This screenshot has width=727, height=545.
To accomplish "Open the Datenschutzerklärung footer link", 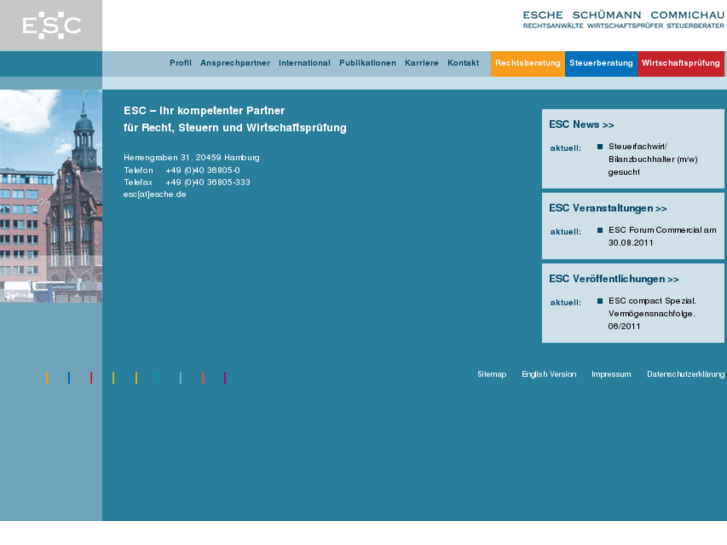I will tap(686, 374).
